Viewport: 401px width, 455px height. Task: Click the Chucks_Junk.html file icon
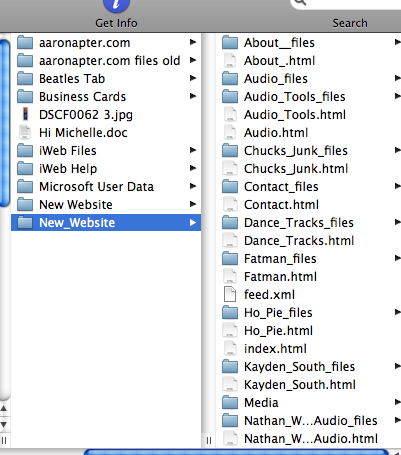(230, 168)
